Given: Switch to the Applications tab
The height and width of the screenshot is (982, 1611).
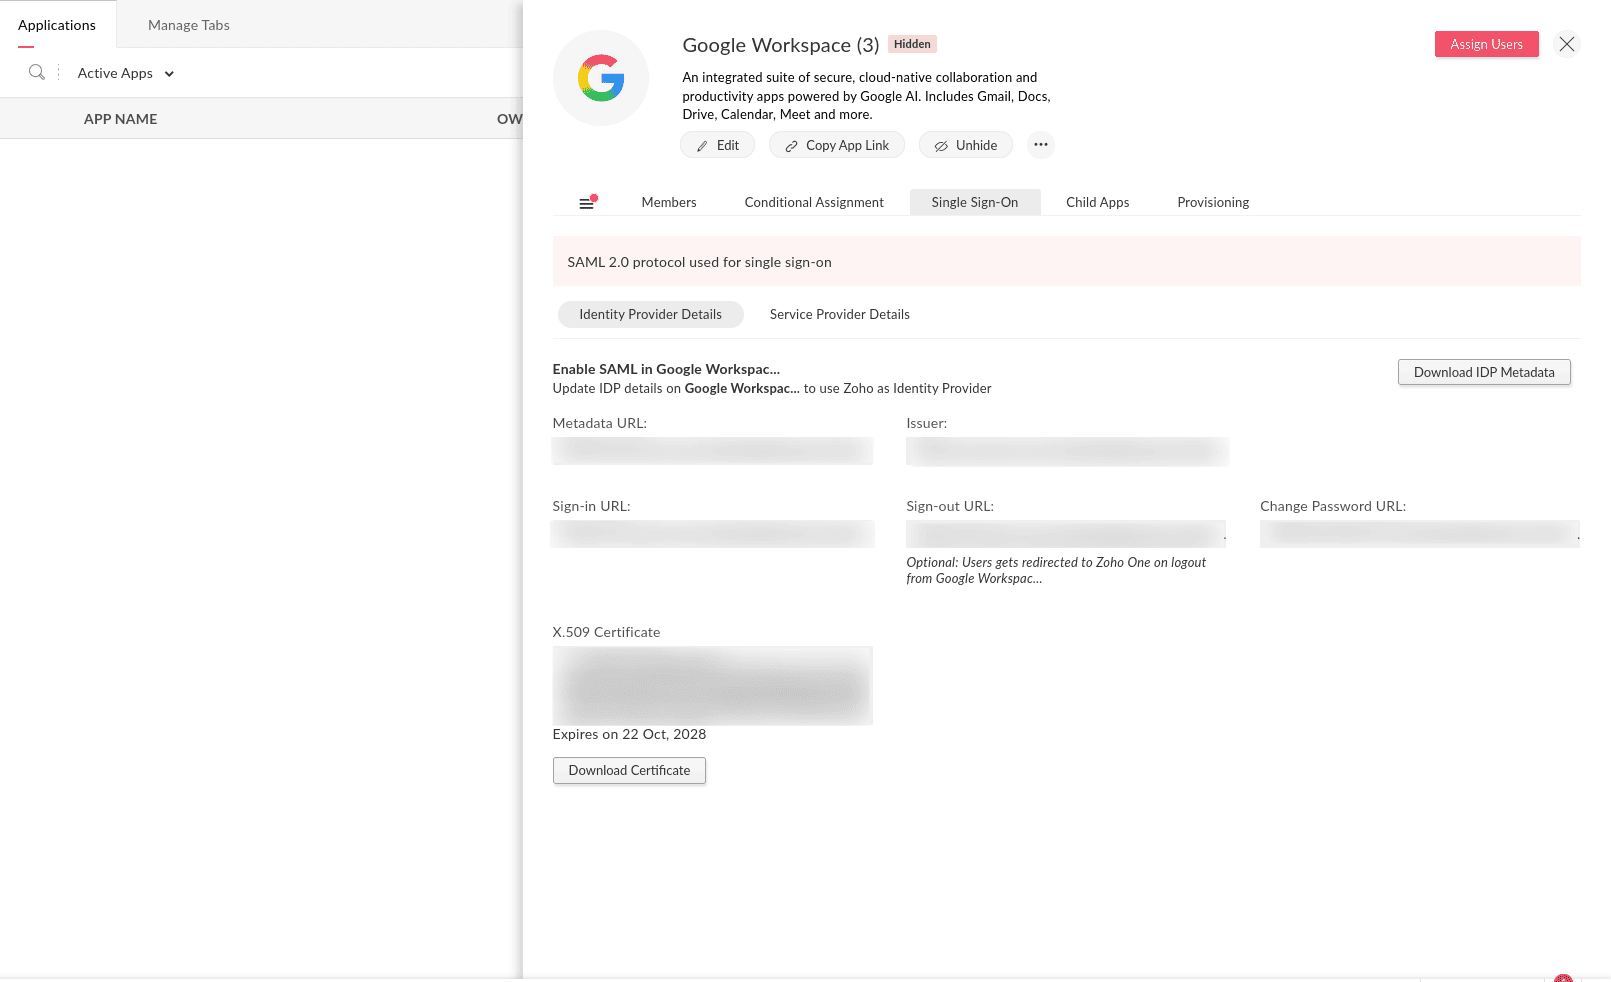Looking at the screenshot, I should 57,25.
